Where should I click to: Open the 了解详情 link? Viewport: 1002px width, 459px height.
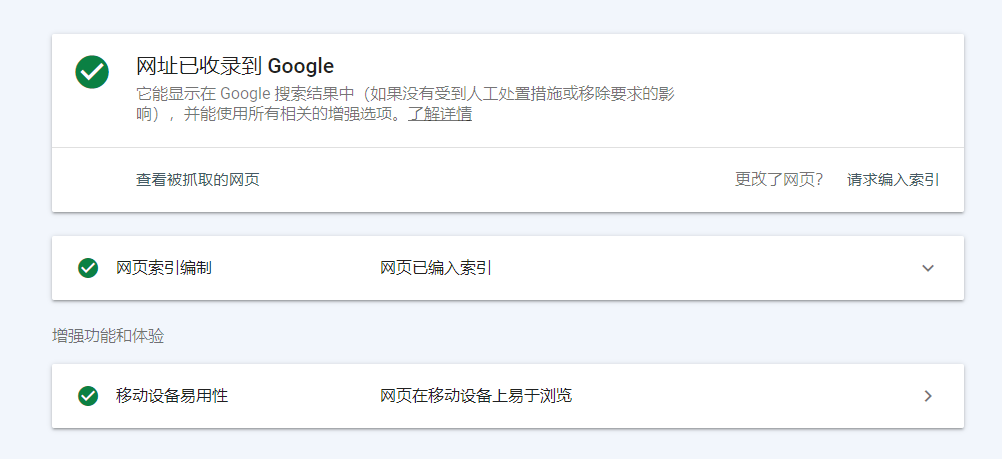coord(440,114)
